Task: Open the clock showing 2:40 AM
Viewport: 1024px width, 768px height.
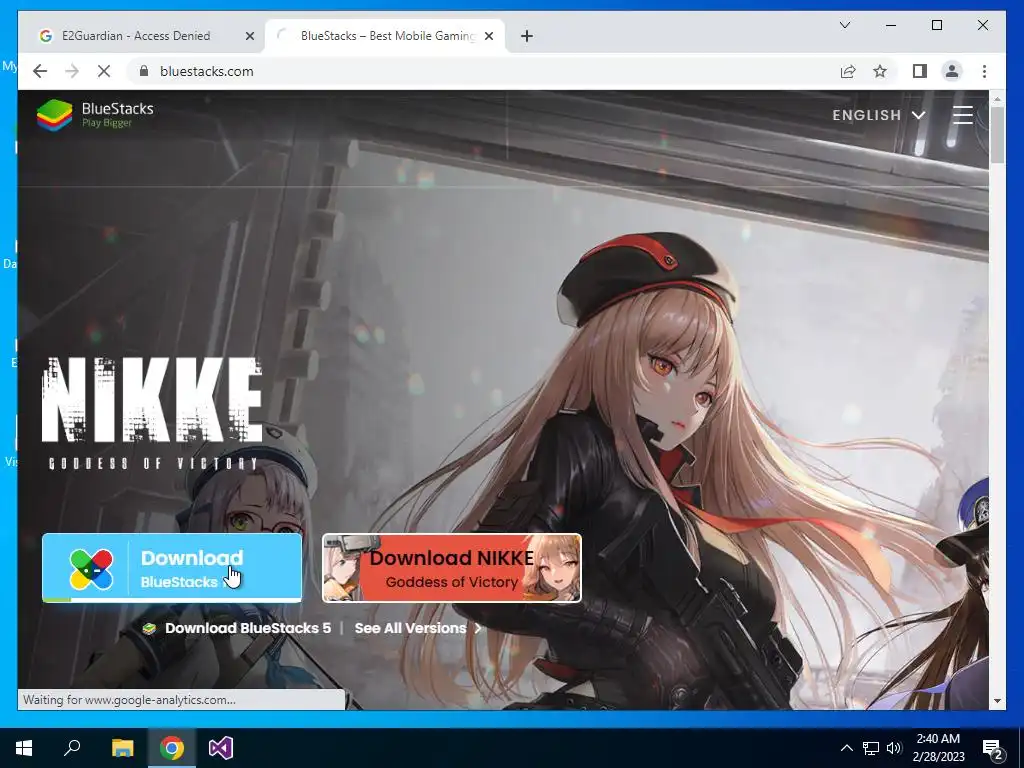Action: click(938, 748)
